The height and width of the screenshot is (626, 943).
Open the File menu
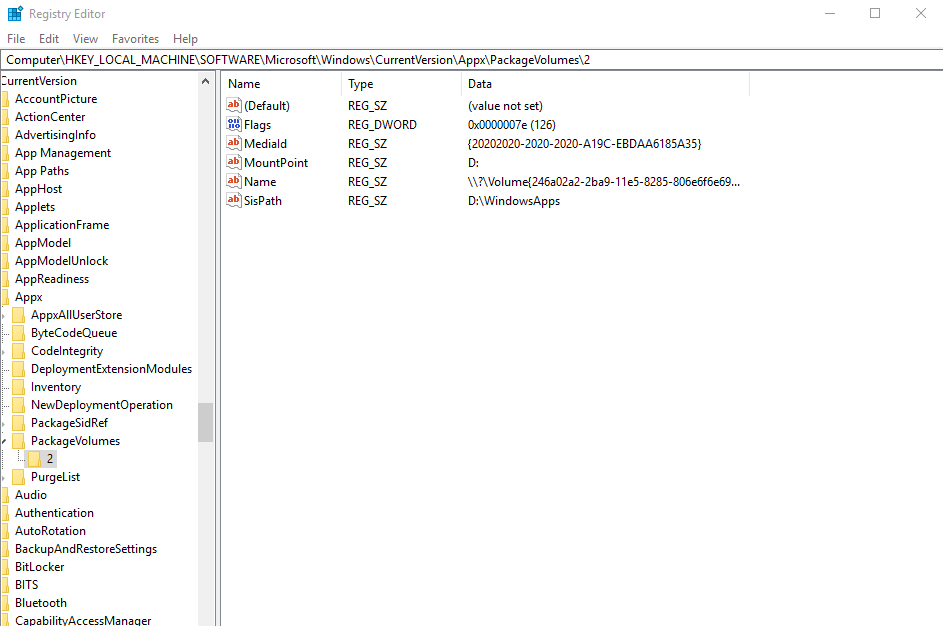(x=16, y=39)
